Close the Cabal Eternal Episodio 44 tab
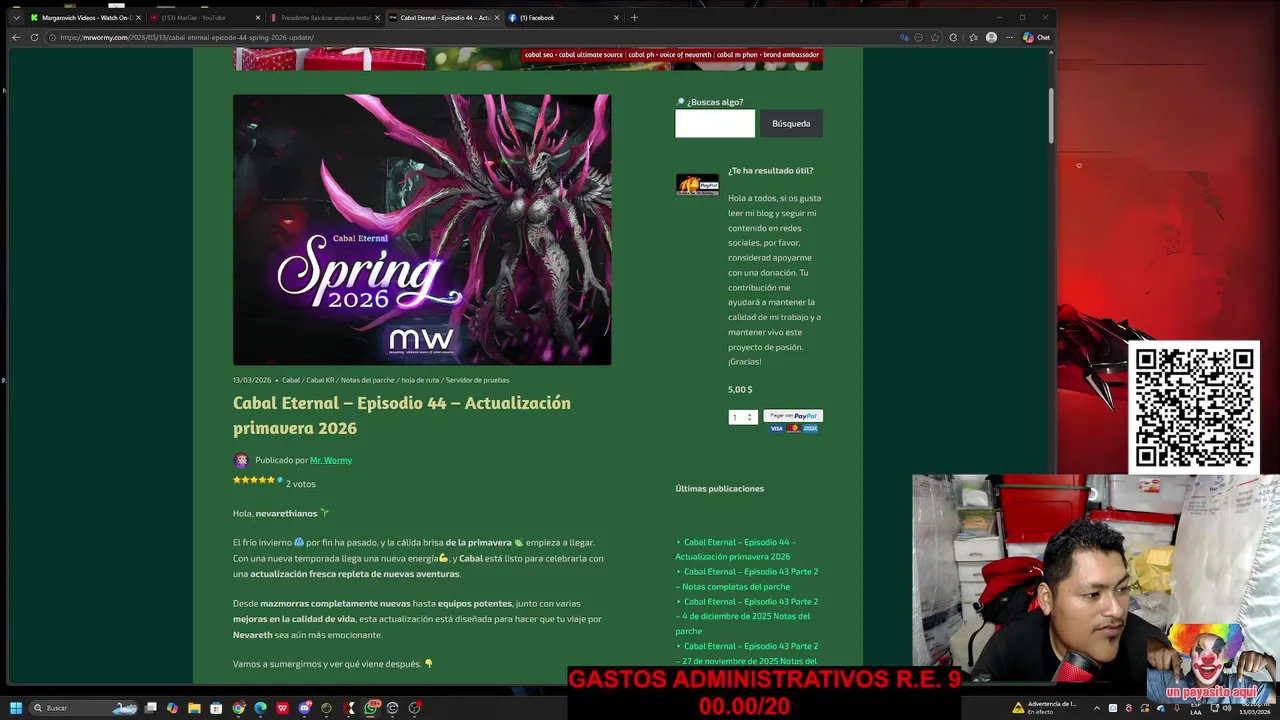1280x720 pixels. point(497,17)
